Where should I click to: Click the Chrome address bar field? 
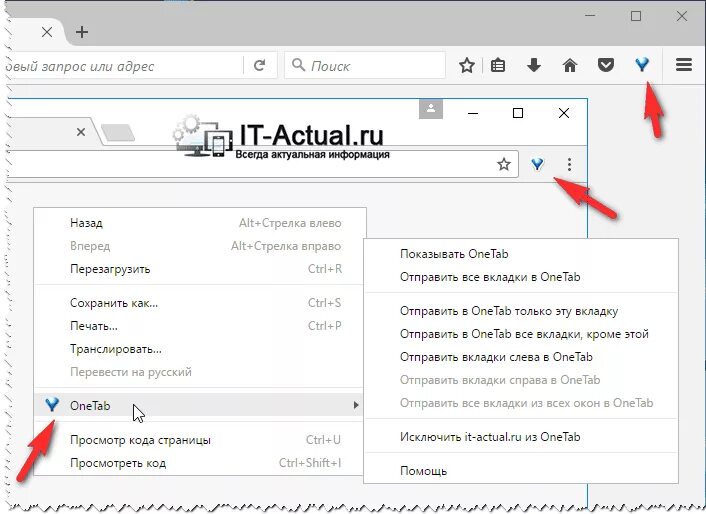[x=263, y=164]
